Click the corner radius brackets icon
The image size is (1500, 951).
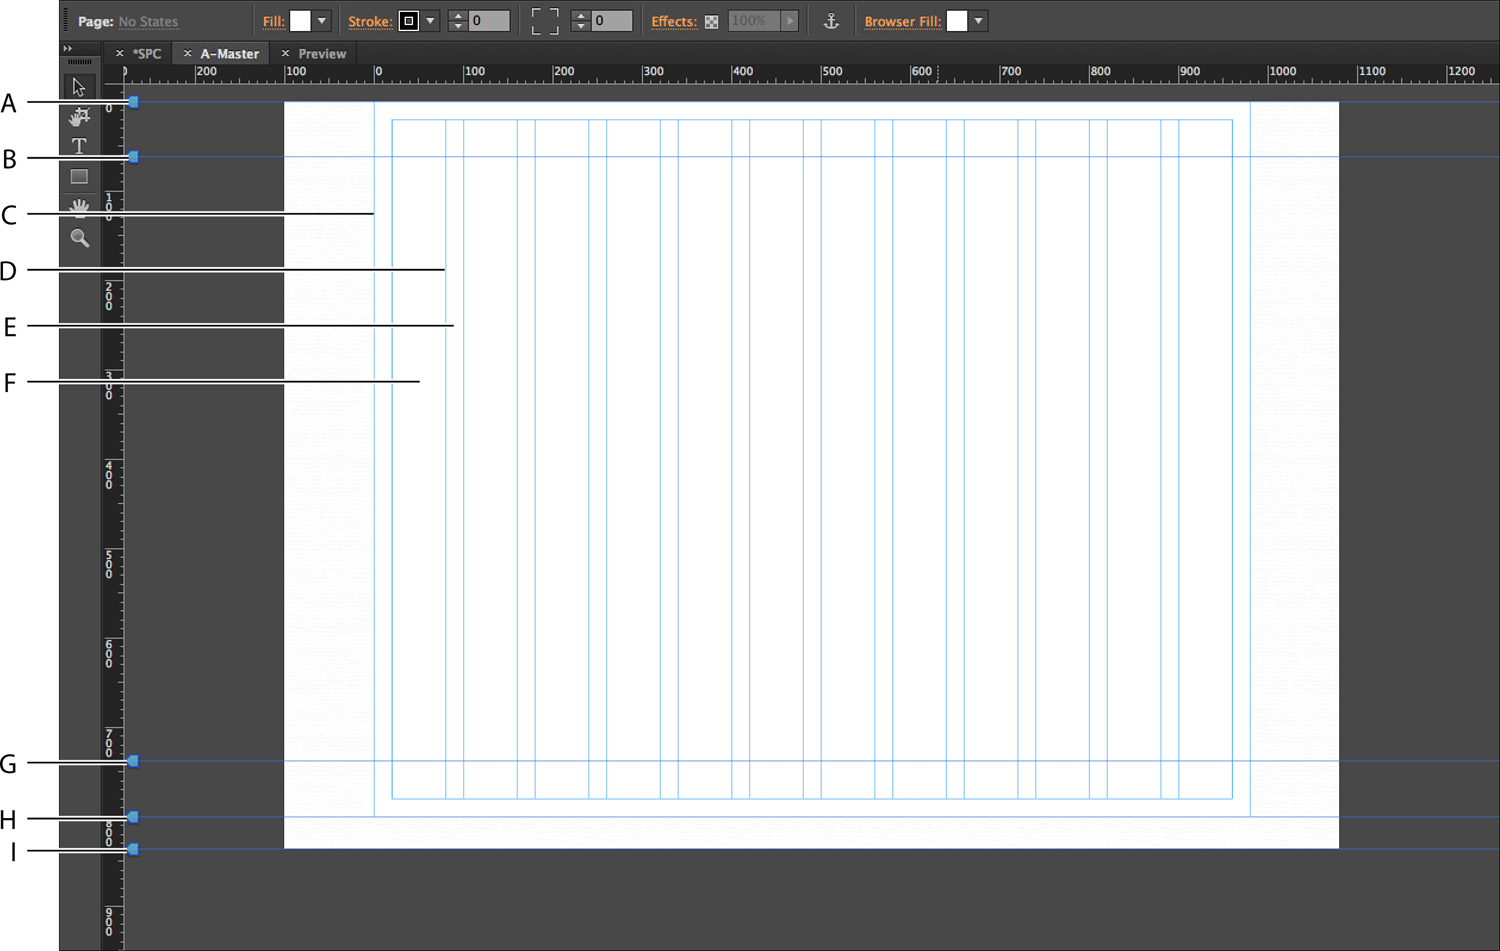click(545, 21)
